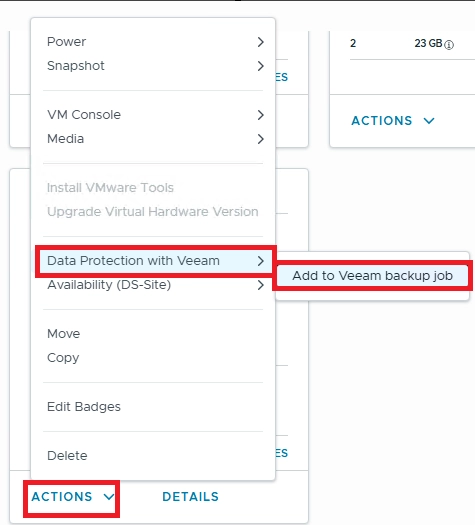Image resolution: width=475 pixels, height=525 pixels.
Task: Expand the Snapshot submenu chevron
Action: point(260,66)
